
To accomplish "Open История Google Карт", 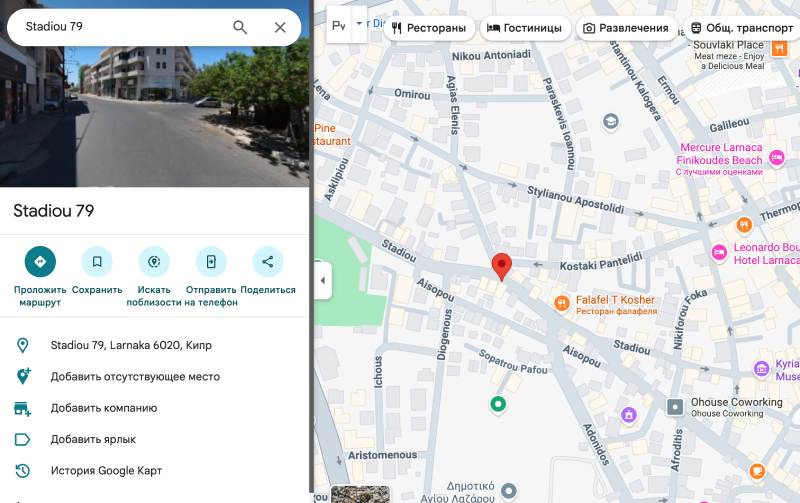I will click(106, 471).
